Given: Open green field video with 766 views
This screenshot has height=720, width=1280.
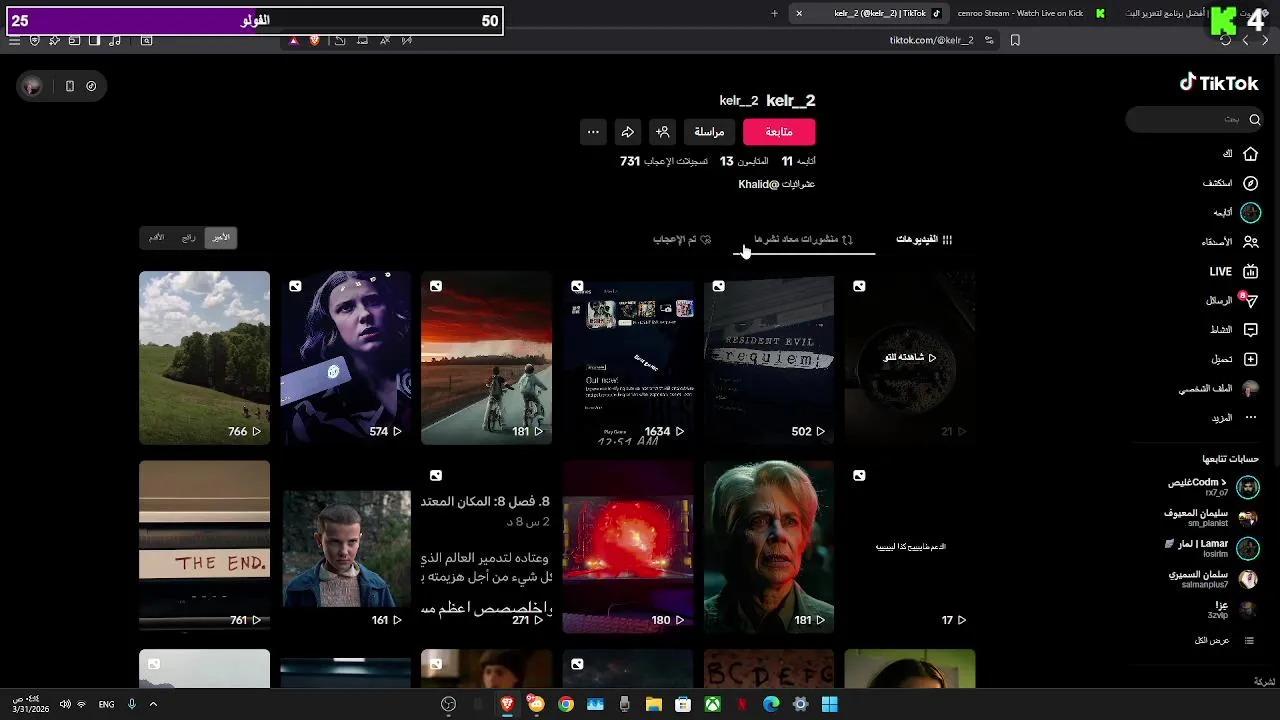Looking at the screenshot, I should 204,358.
